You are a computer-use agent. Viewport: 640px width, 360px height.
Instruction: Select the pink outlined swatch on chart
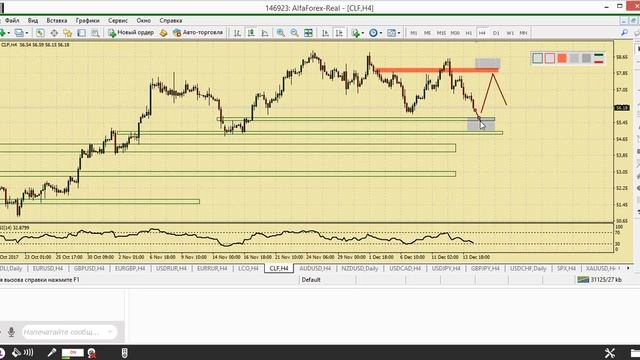click(x=549, y=58)
